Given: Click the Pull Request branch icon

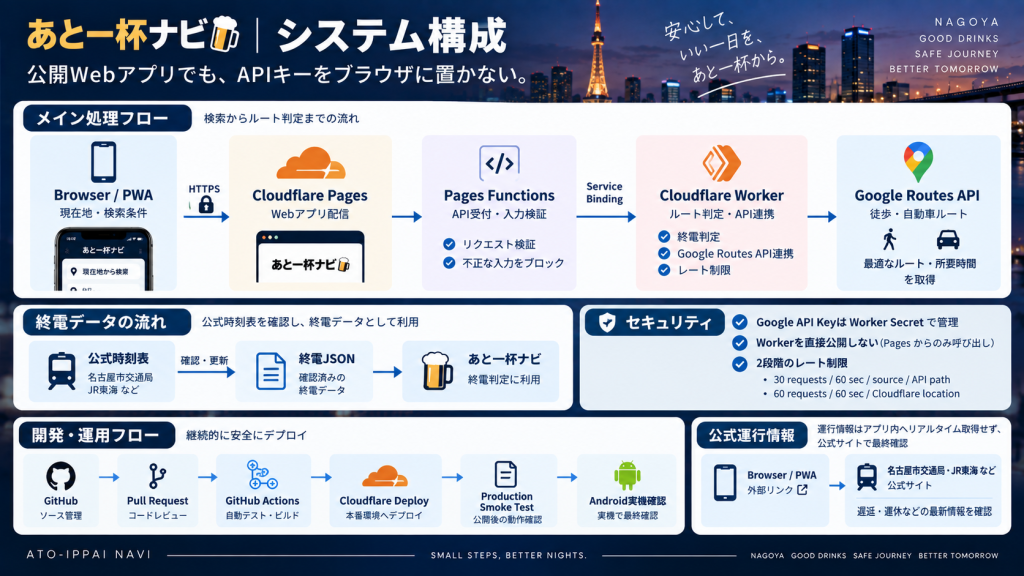Looking at the screenshot, I should tap(157, 476).
